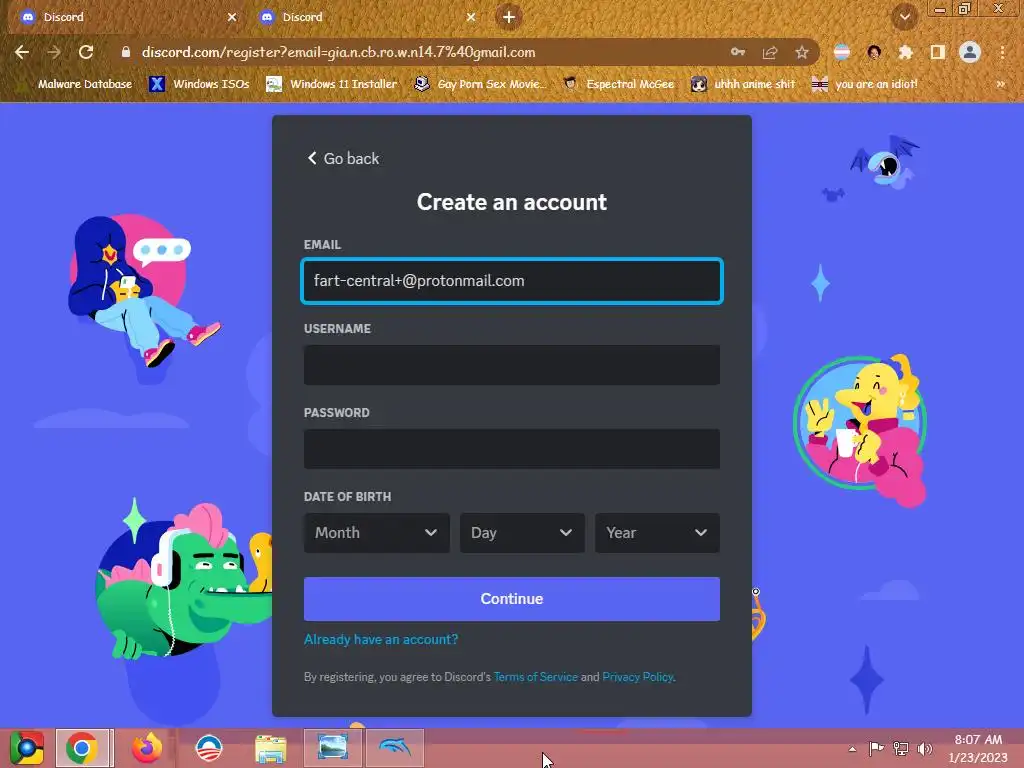The image size is (1024, 768).
Task: Click 'Already have an account?' link
Action: pos(381,639)
